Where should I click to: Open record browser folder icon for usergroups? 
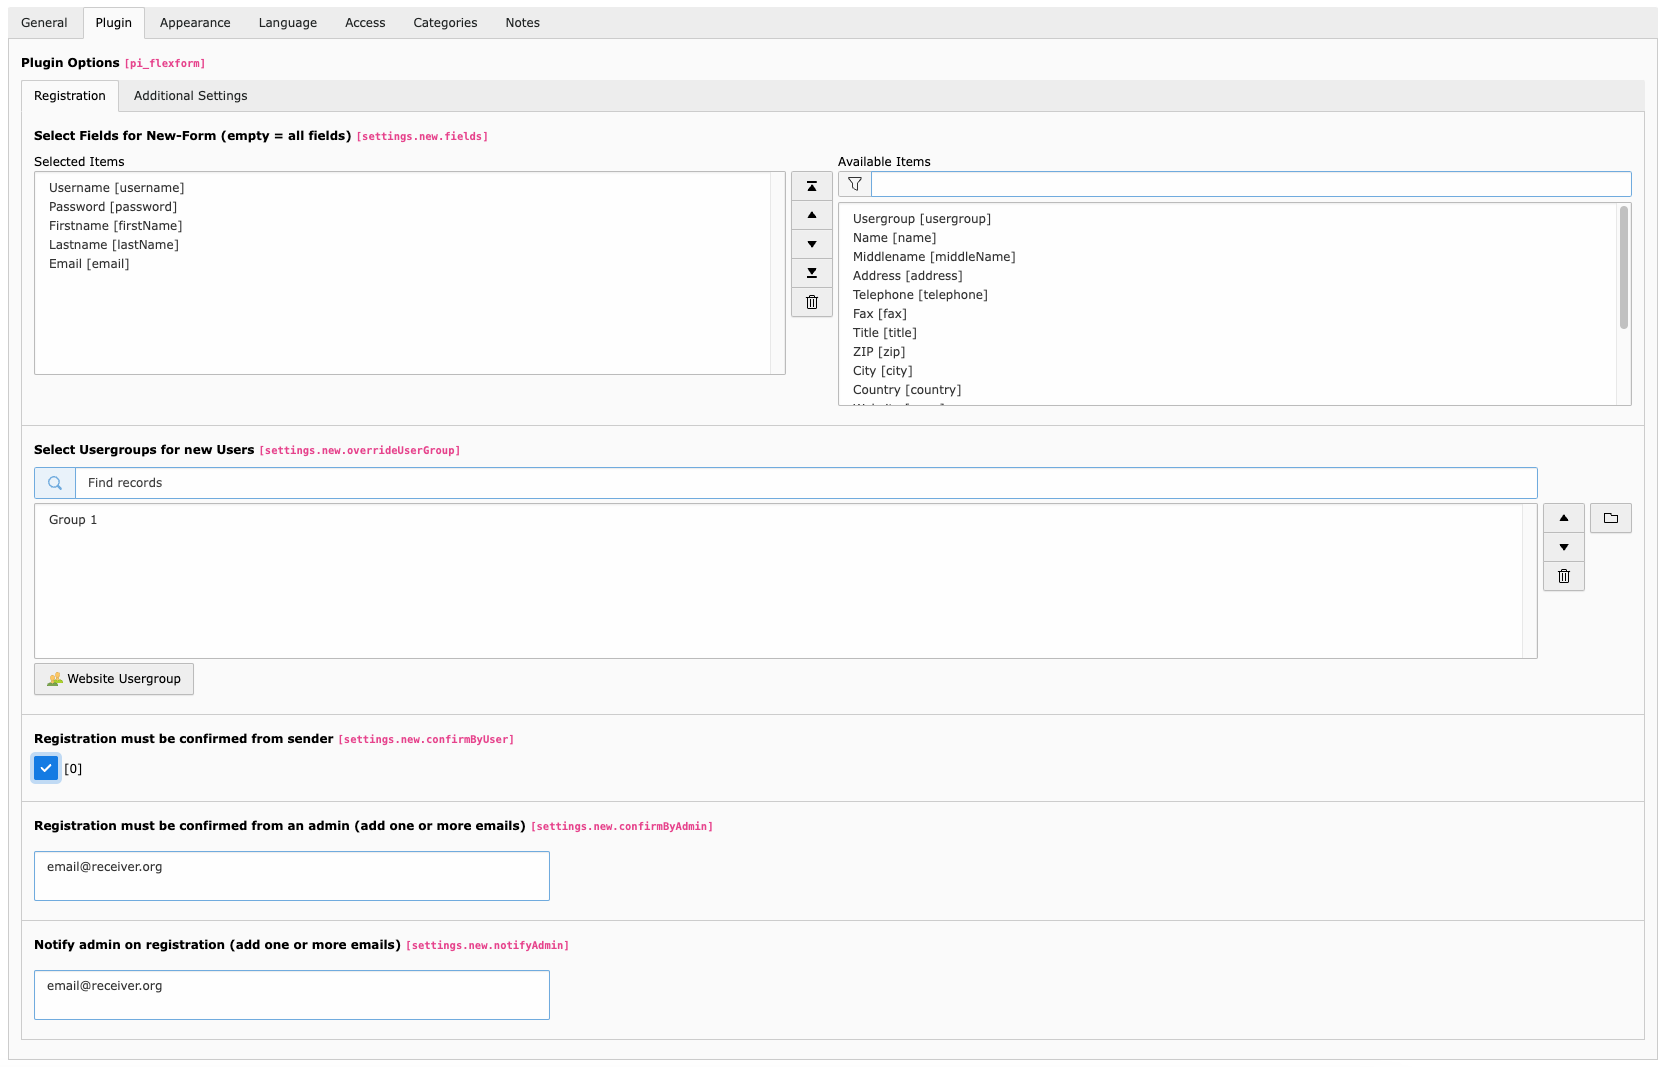point(1610,518)
